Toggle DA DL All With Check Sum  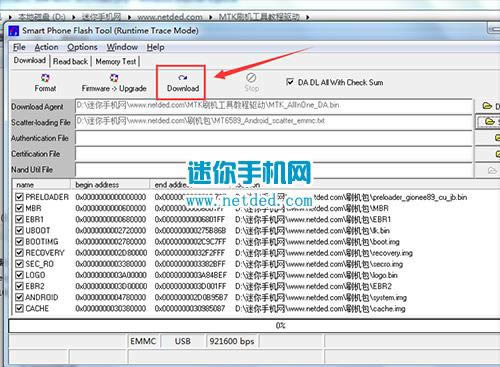click(290, 82)
